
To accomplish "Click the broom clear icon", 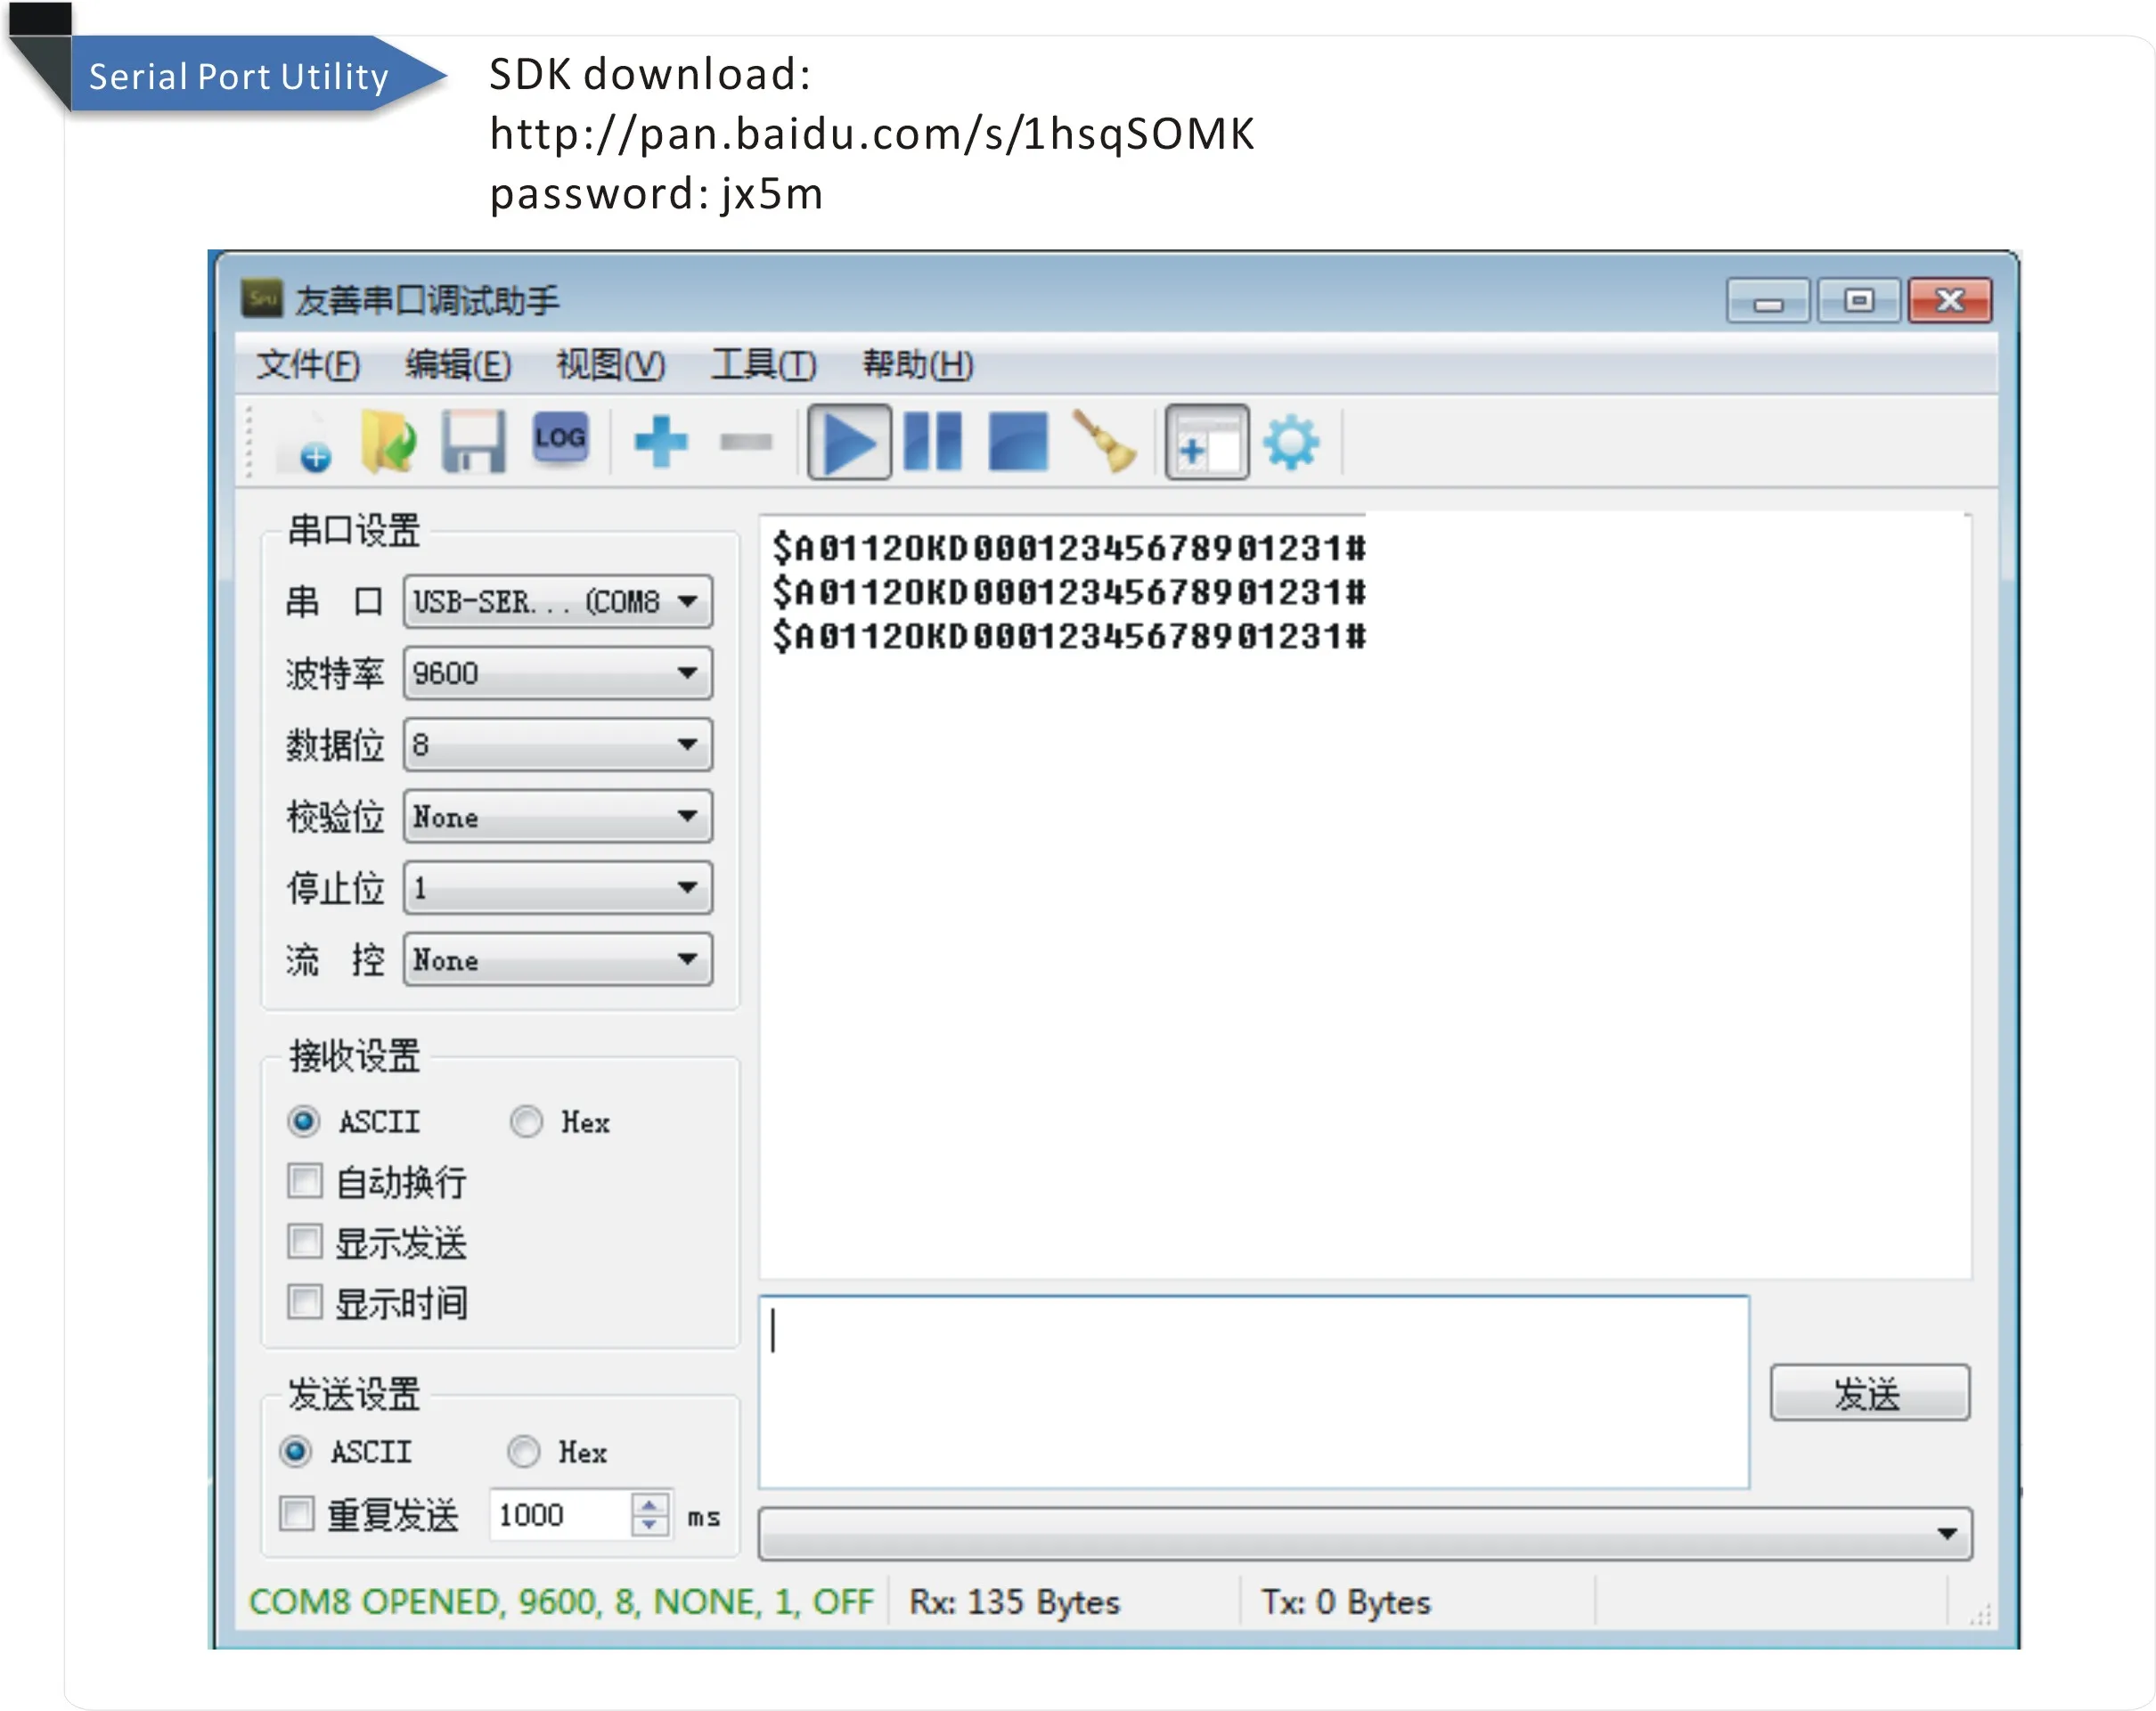I will [1104, 442].
